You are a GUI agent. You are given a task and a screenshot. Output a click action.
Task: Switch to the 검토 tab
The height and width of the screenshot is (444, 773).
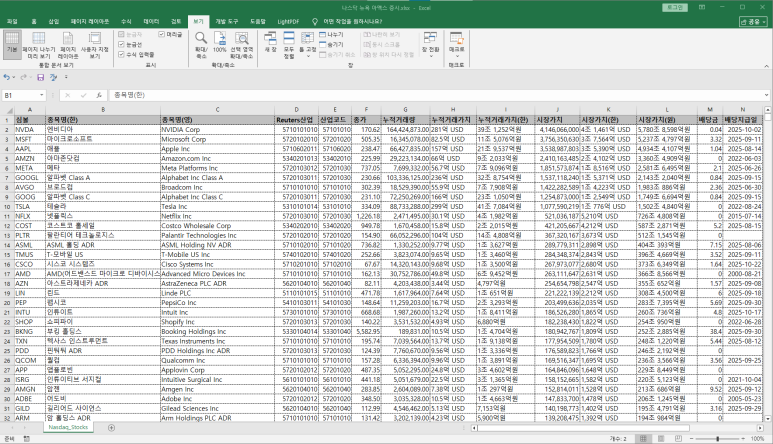[176, 22]
